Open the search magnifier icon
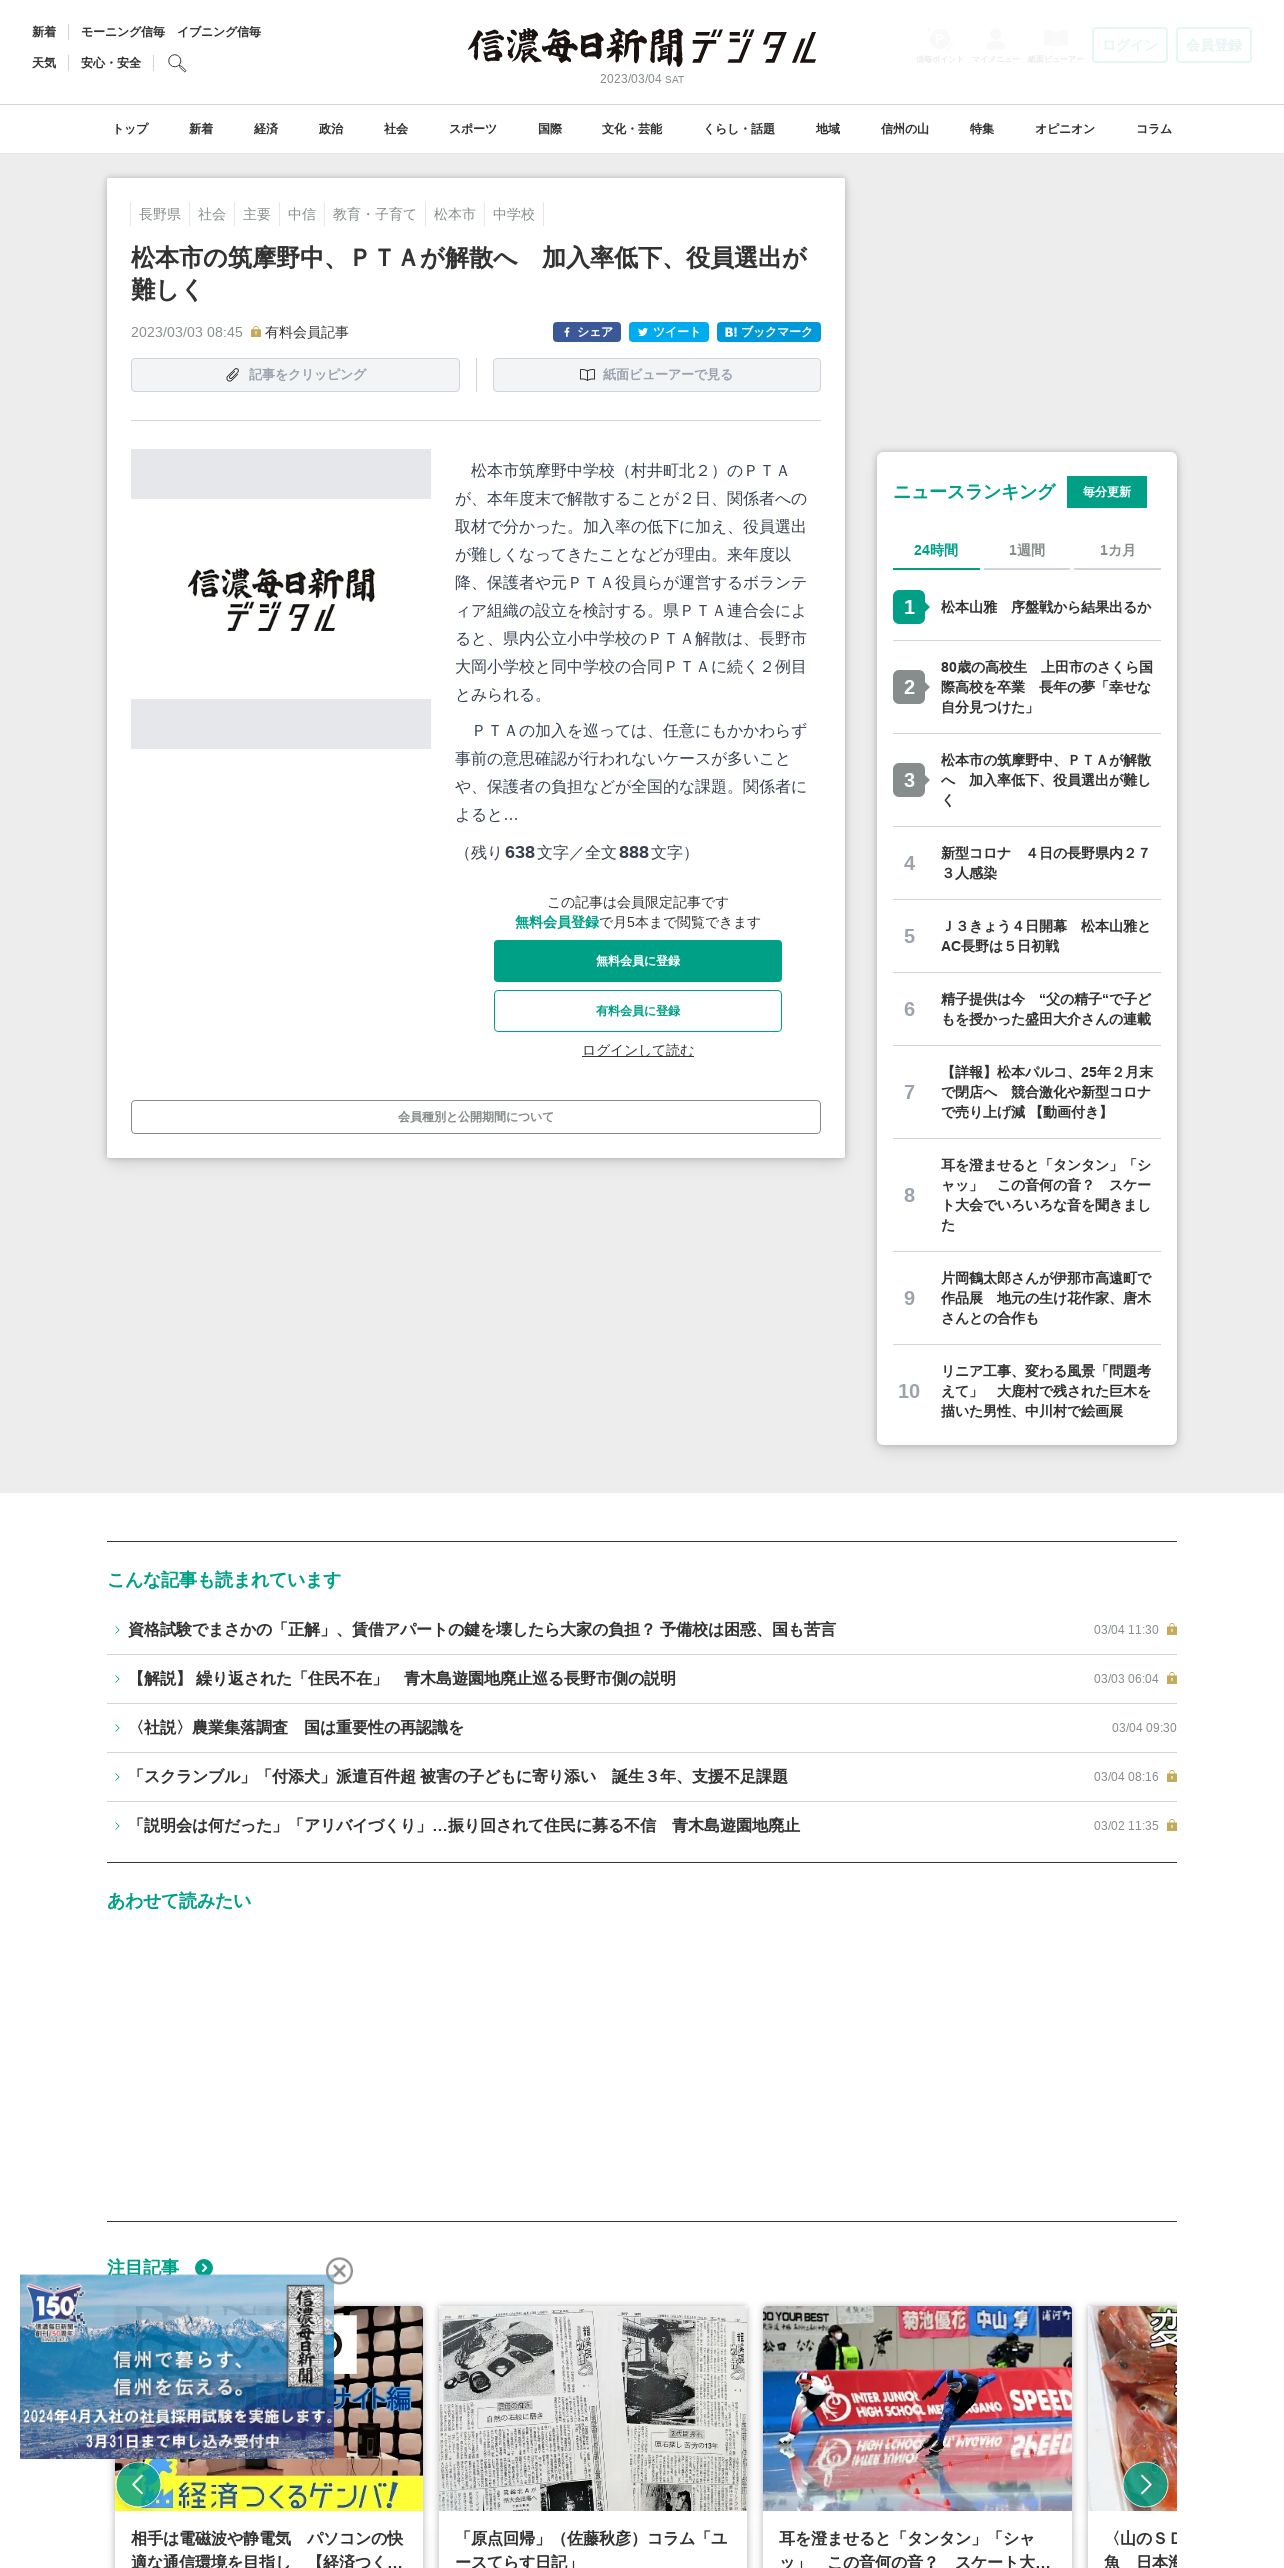This screenshot has width=1284, height=2568. (x=177, y=63)
